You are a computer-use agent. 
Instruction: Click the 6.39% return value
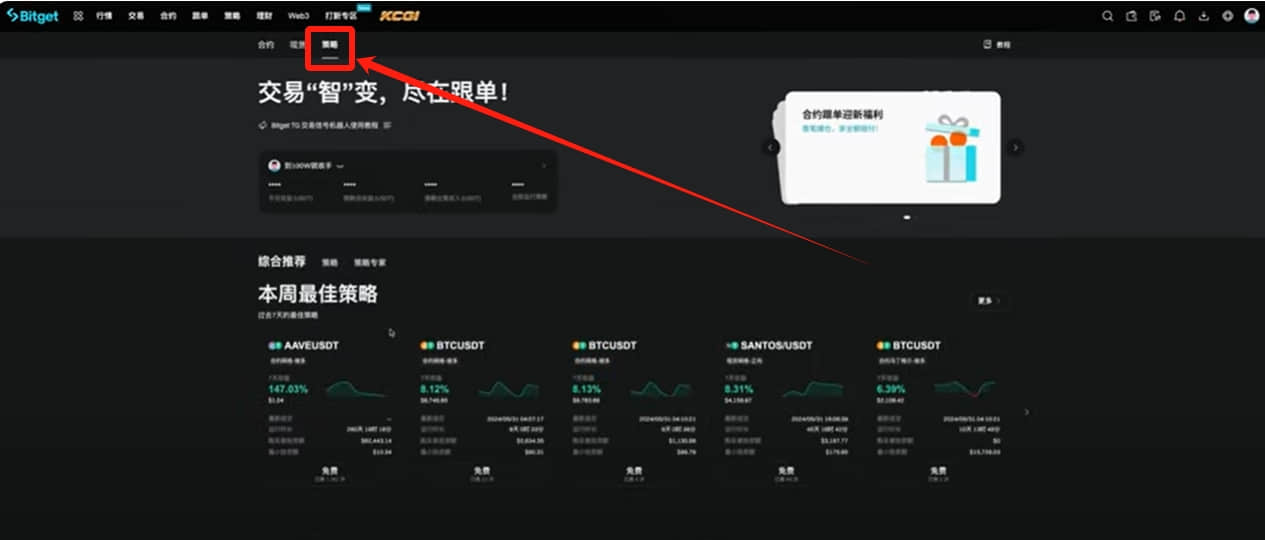click(892, 388)
